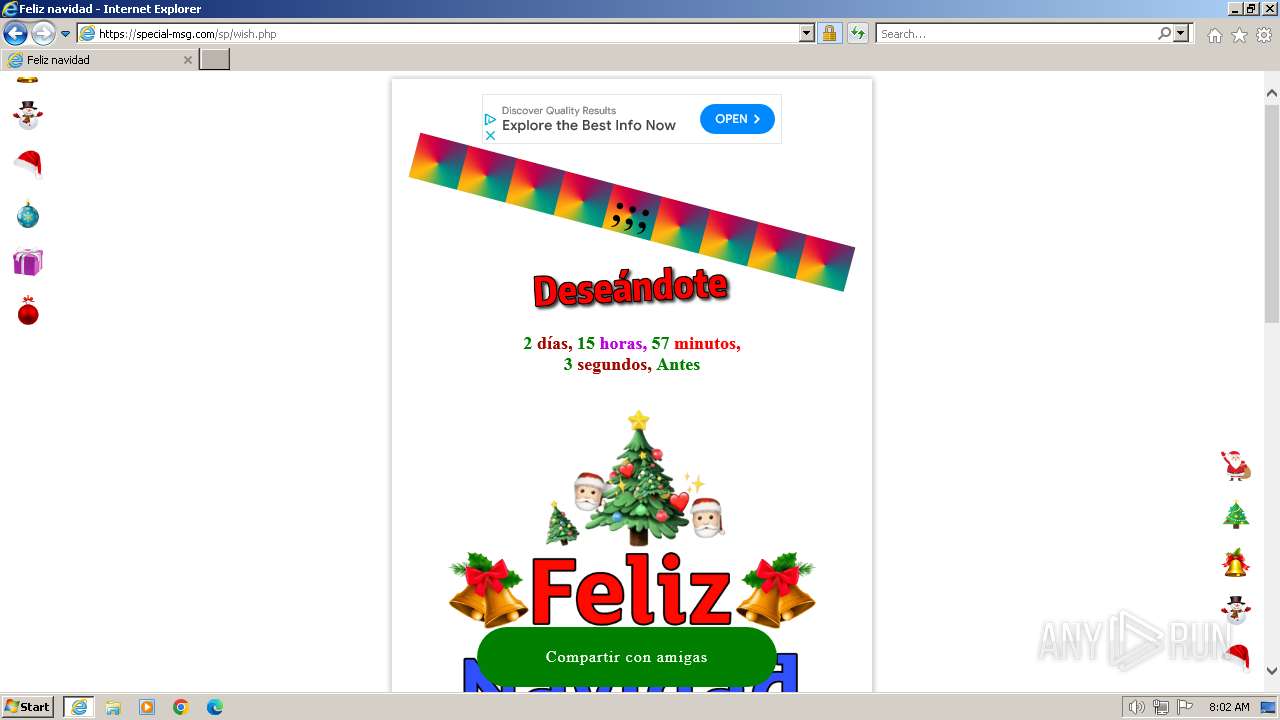Open Favorites star icon
This screenshot has width=1280, height=720.
[x=1239, y=35]
